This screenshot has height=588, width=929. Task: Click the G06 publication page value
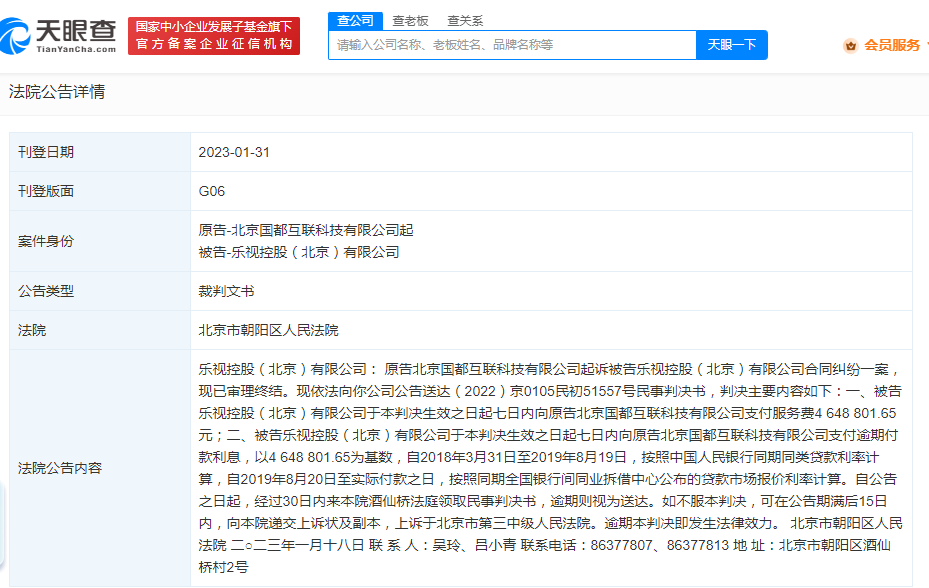[211, 191]
